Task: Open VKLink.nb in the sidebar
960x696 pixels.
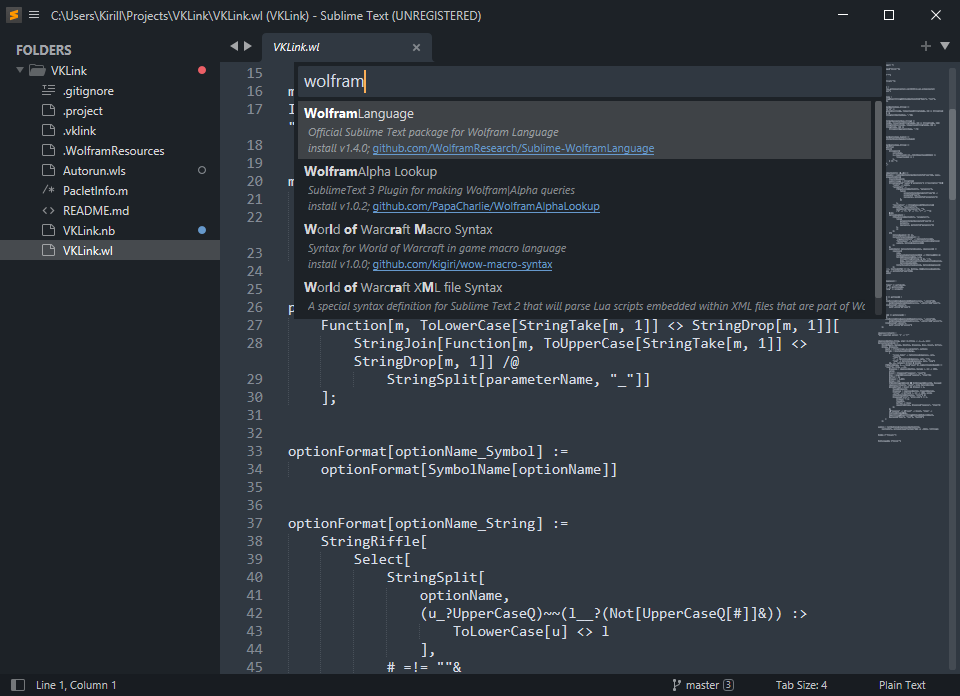Action: pos(89,231)
